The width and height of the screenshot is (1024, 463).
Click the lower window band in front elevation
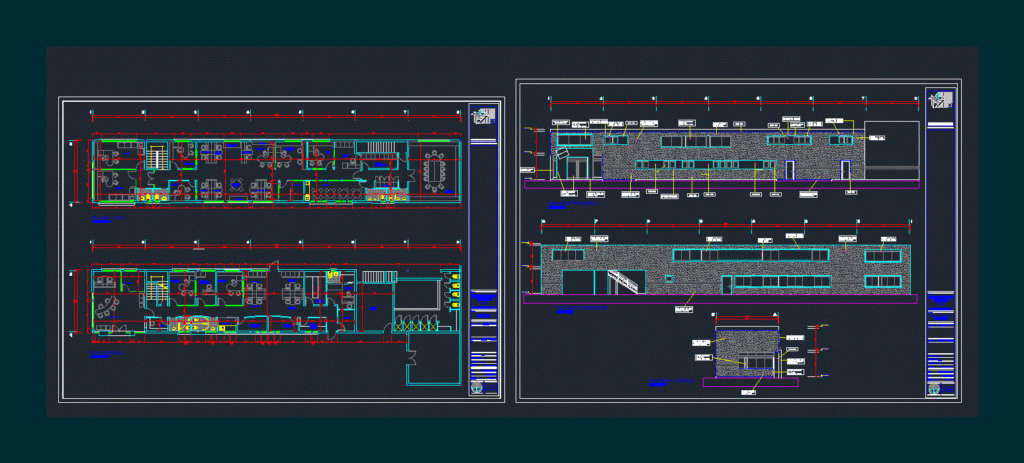(704, 165)
